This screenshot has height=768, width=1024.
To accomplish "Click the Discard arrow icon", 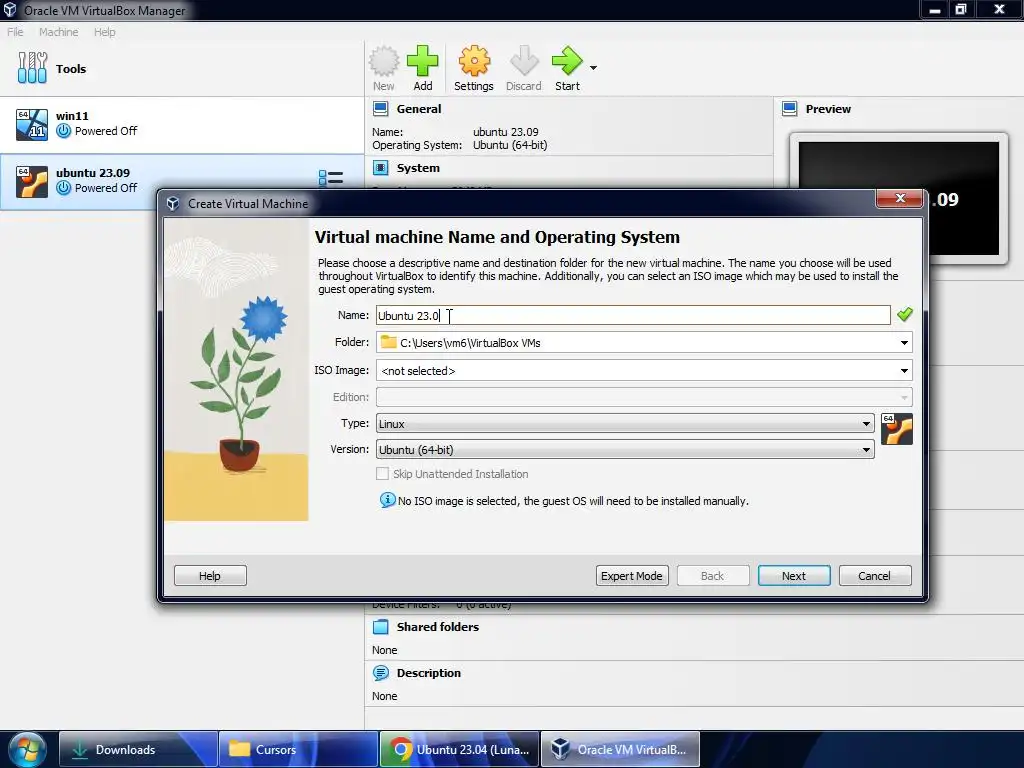I will pyautogui.click(x=524, y=61).
